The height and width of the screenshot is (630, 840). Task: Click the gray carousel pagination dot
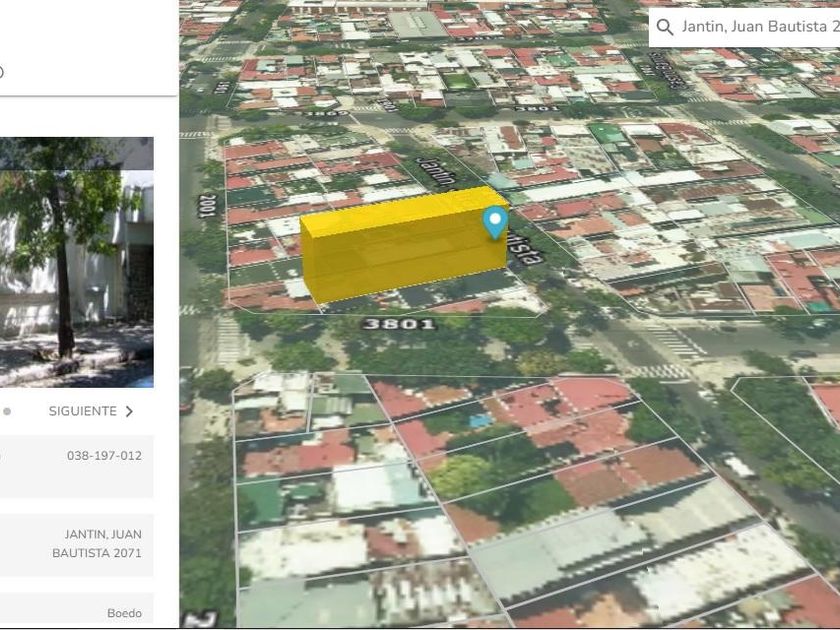click(7, 411)
